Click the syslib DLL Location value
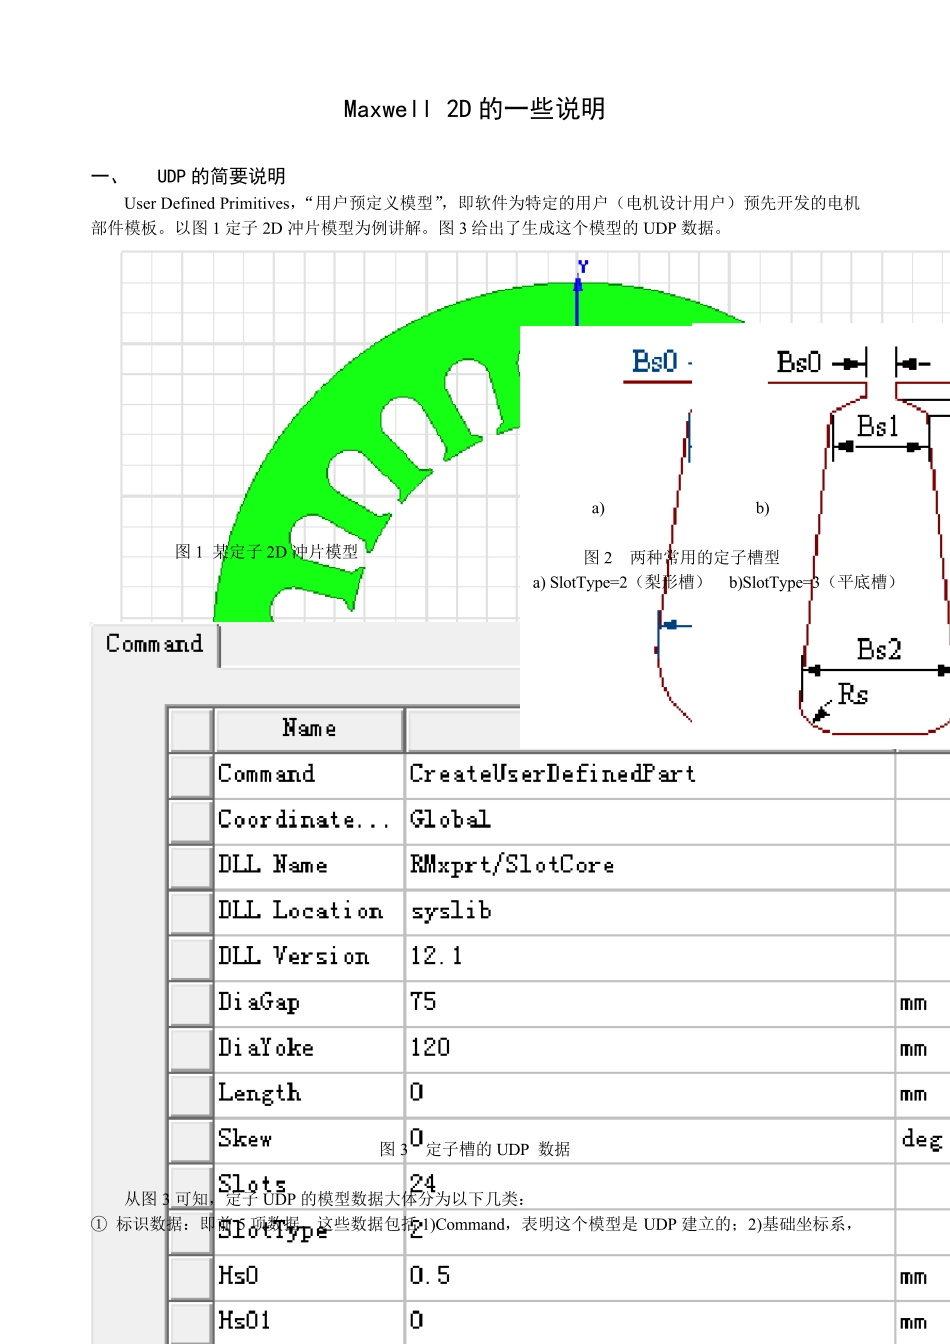Screen dimensions: 950x1344 [x=648, y=911]
